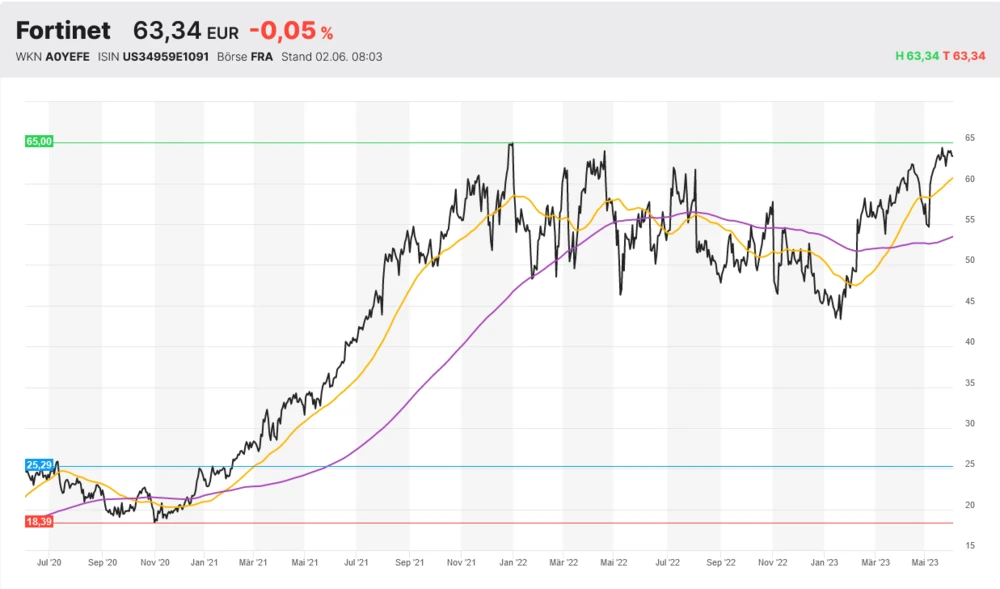Click the Mai '23 time axis label
Screen dimensions: 1000x589
[926, 564]
